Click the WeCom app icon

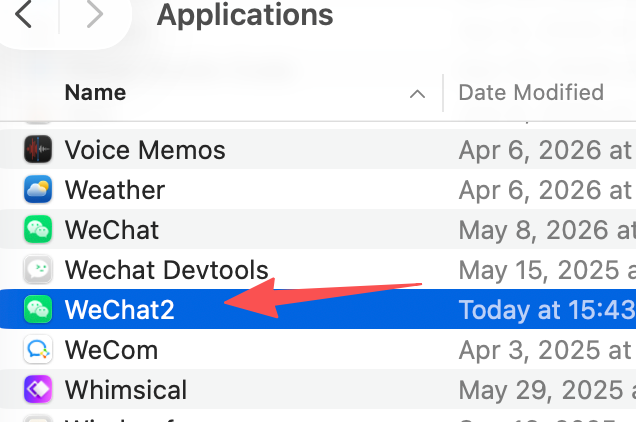click(x=38, y=349)
